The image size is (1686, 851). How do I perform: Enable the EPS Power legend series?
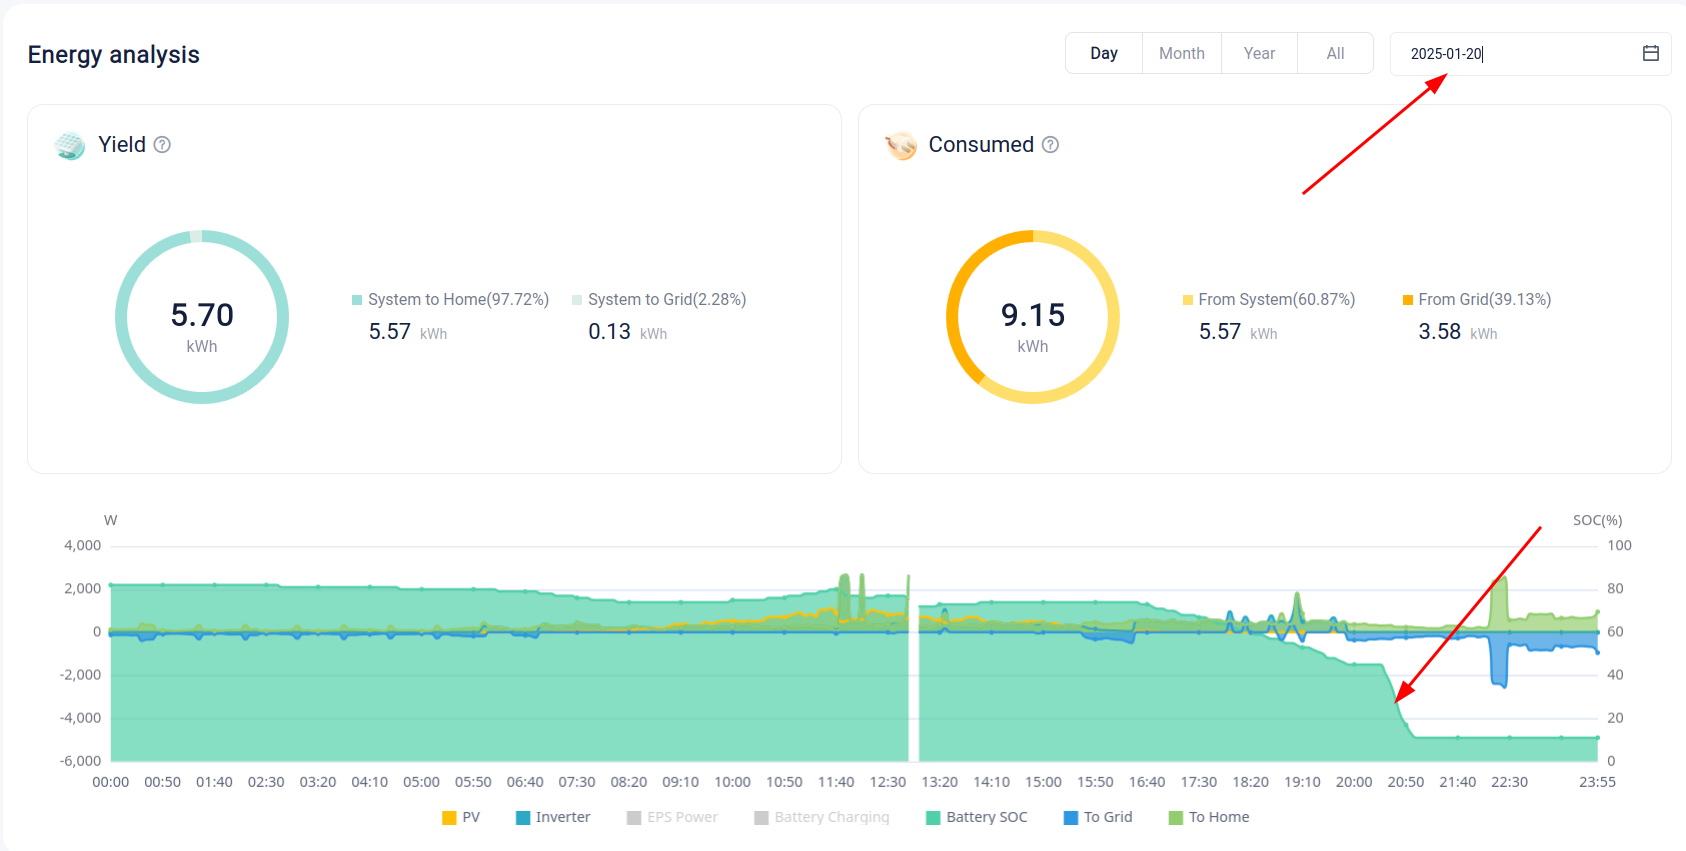point(672,817)
